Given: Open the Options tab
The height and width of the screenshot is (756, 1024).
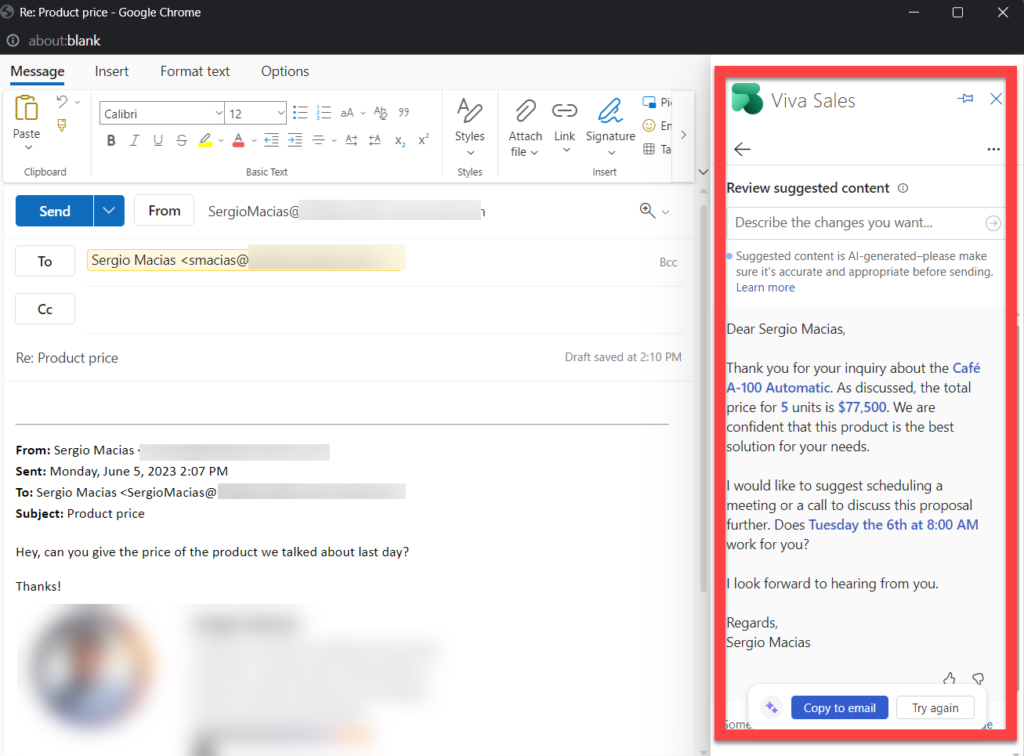Looking at the screenshot, I should click(x=285, y=71).
